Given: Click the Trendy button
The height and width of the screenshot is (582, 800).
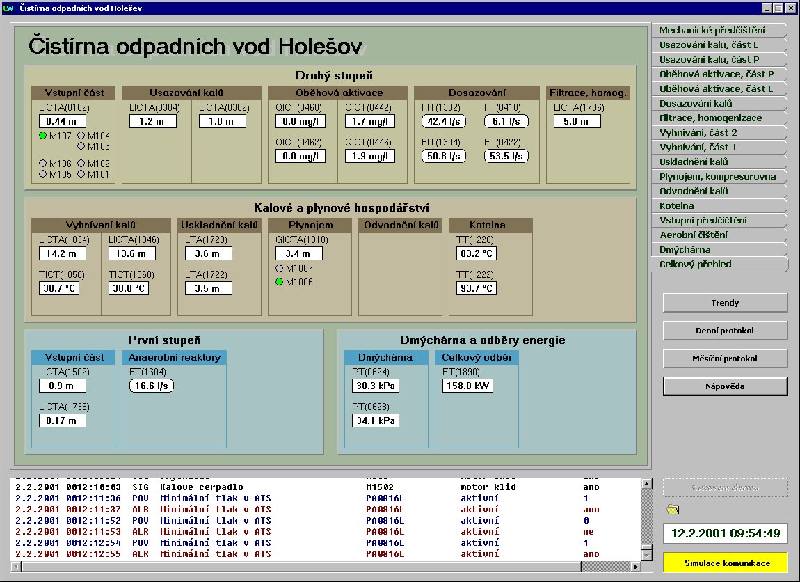Looking at the screenshot, I should (725, 303).
